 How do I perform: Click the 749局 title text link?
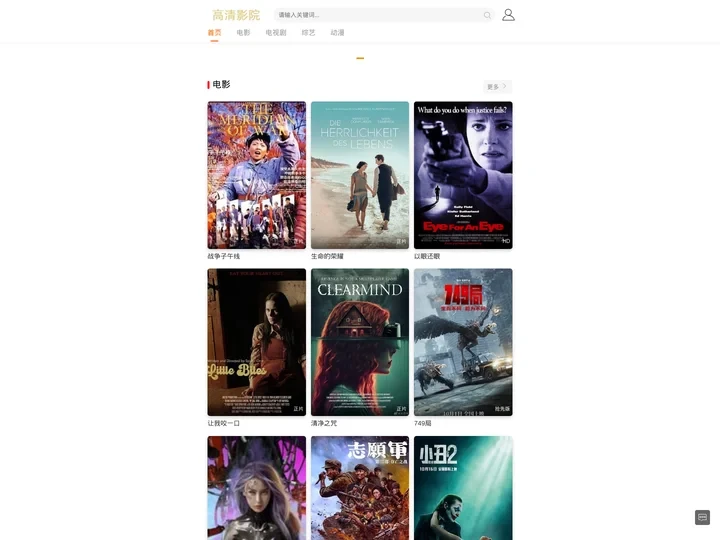[422, 423]
